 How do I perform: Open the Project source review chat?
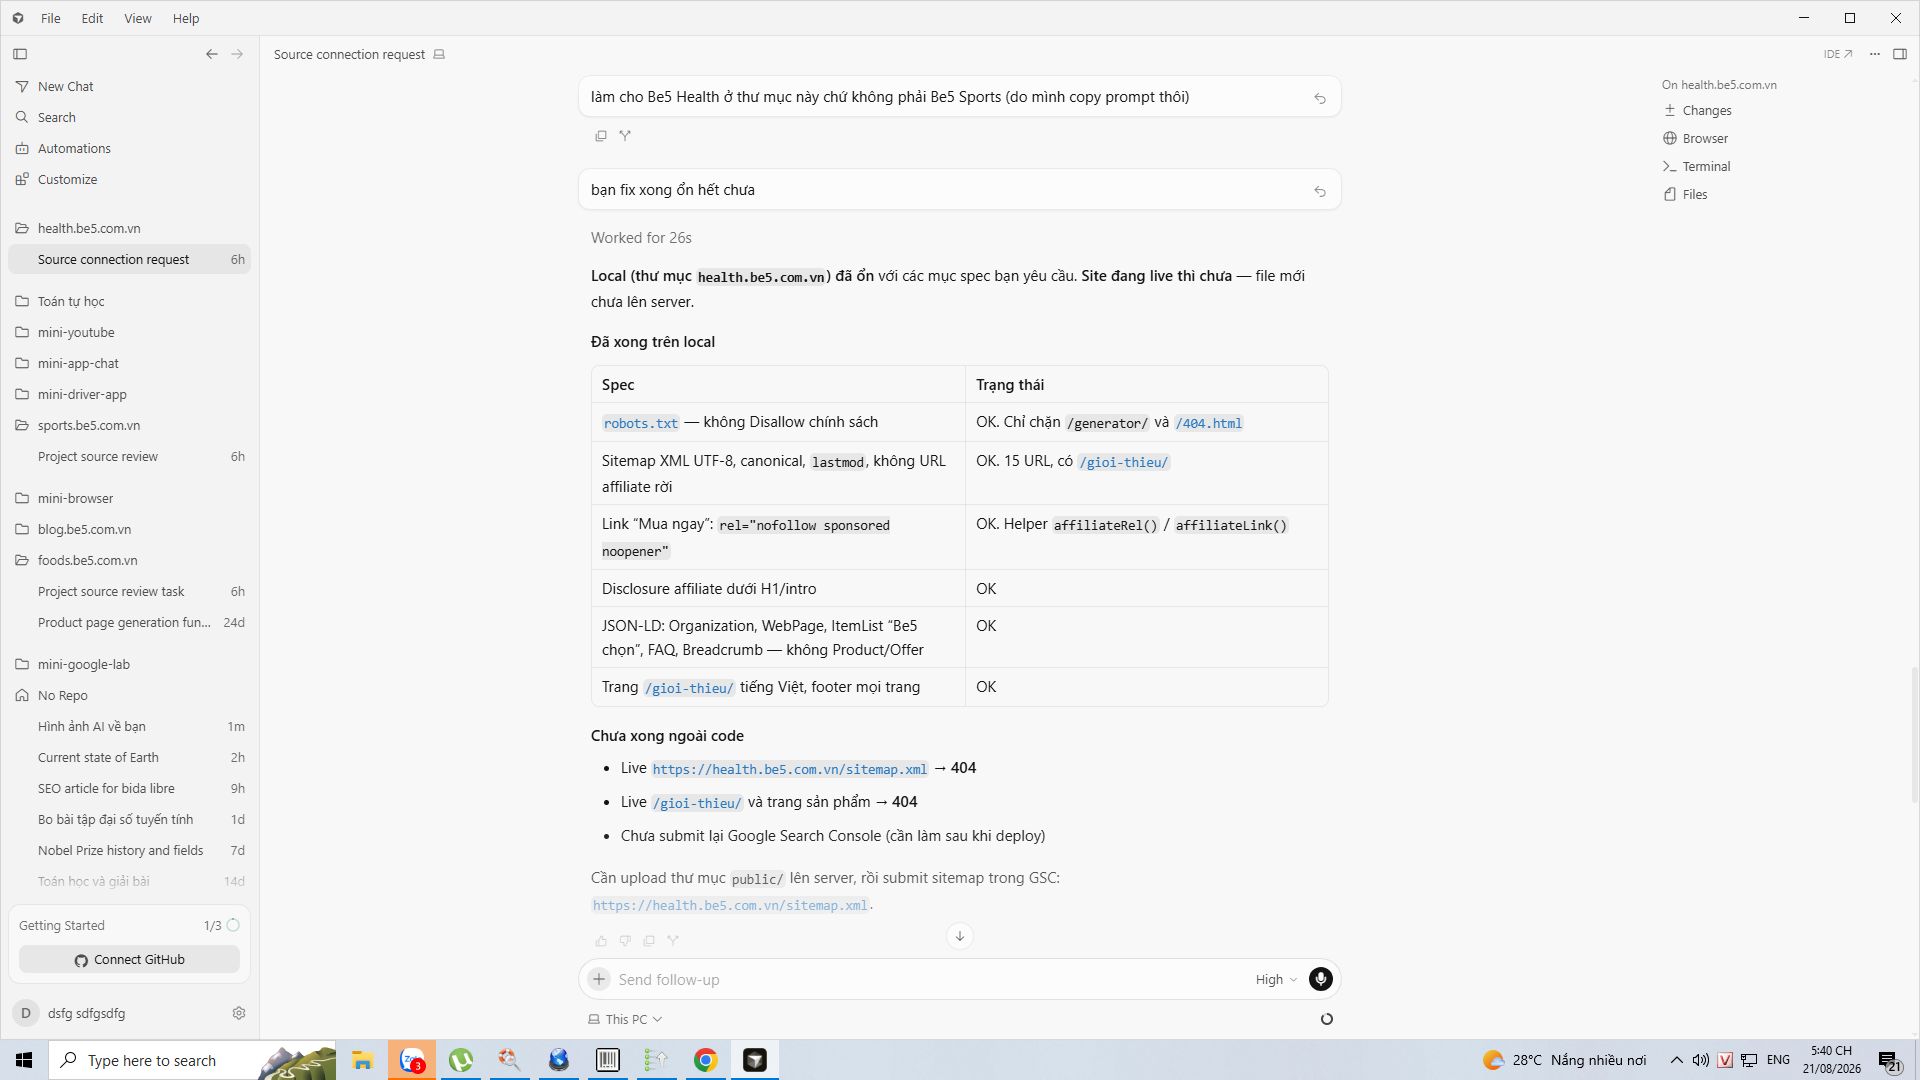coord(129,457)
